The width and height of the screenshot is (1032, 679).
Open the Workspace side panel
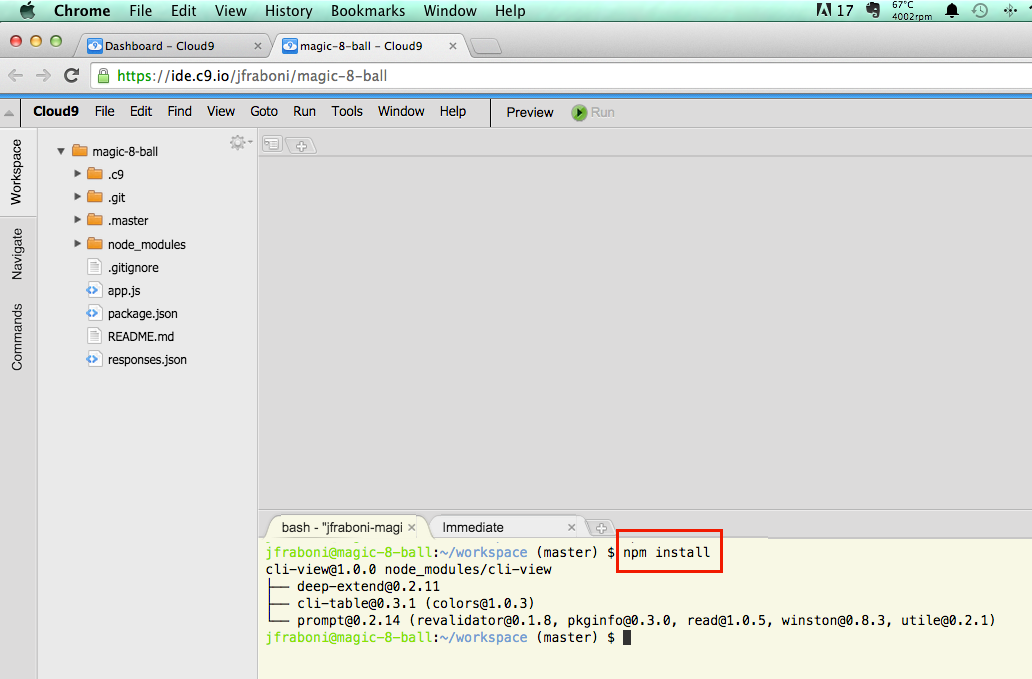16,172
